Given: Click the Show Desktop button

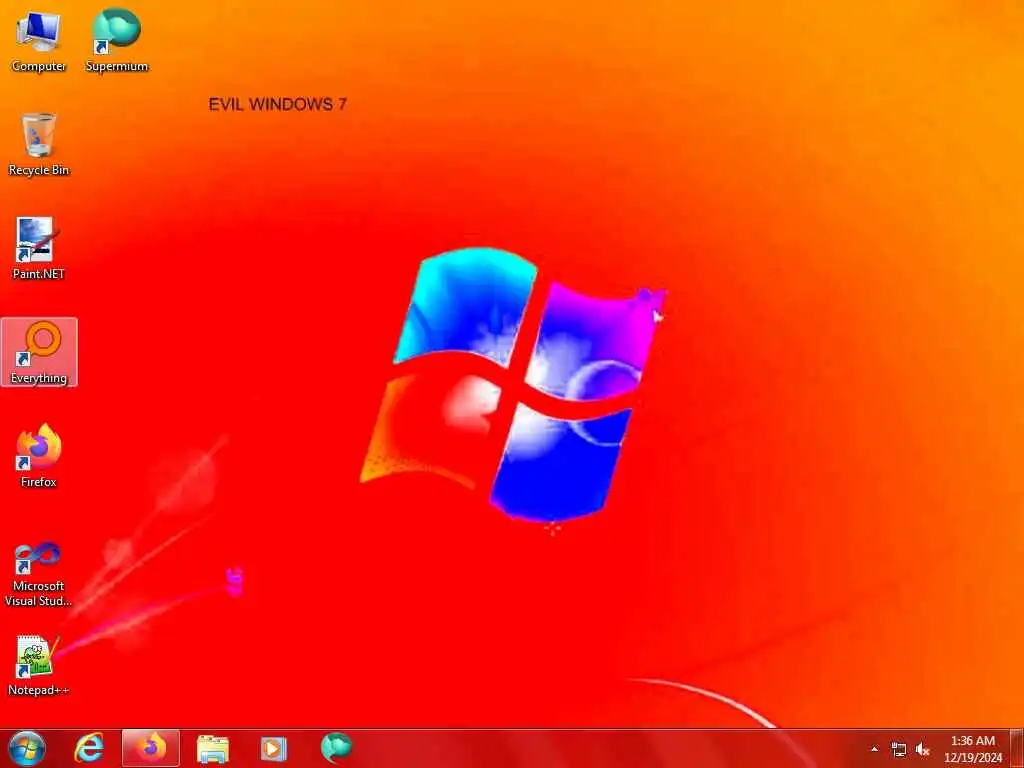Looking at the screenshot, I should click(x=1017, y=749).
